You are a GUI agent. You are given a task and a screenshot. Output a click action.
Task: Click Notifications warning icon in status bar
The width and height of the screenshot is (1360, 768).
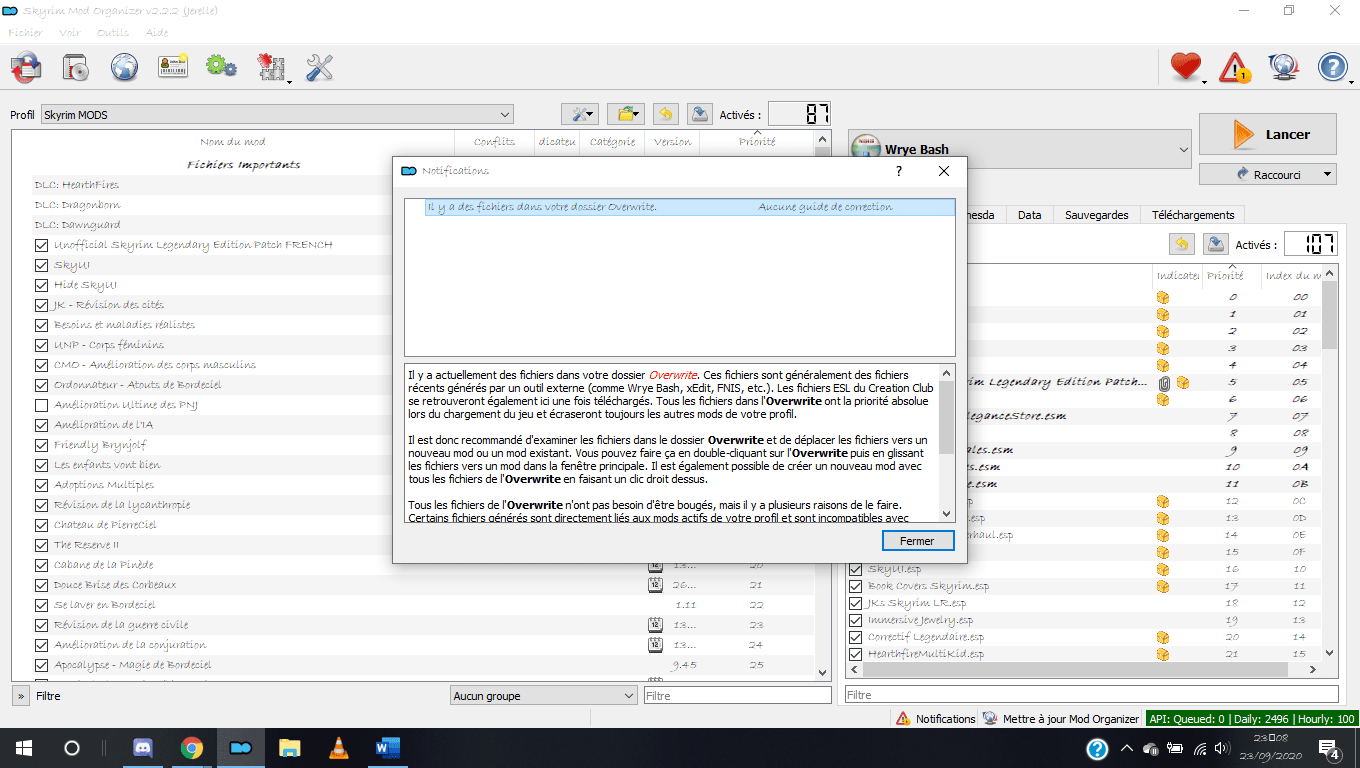point(903,718)
